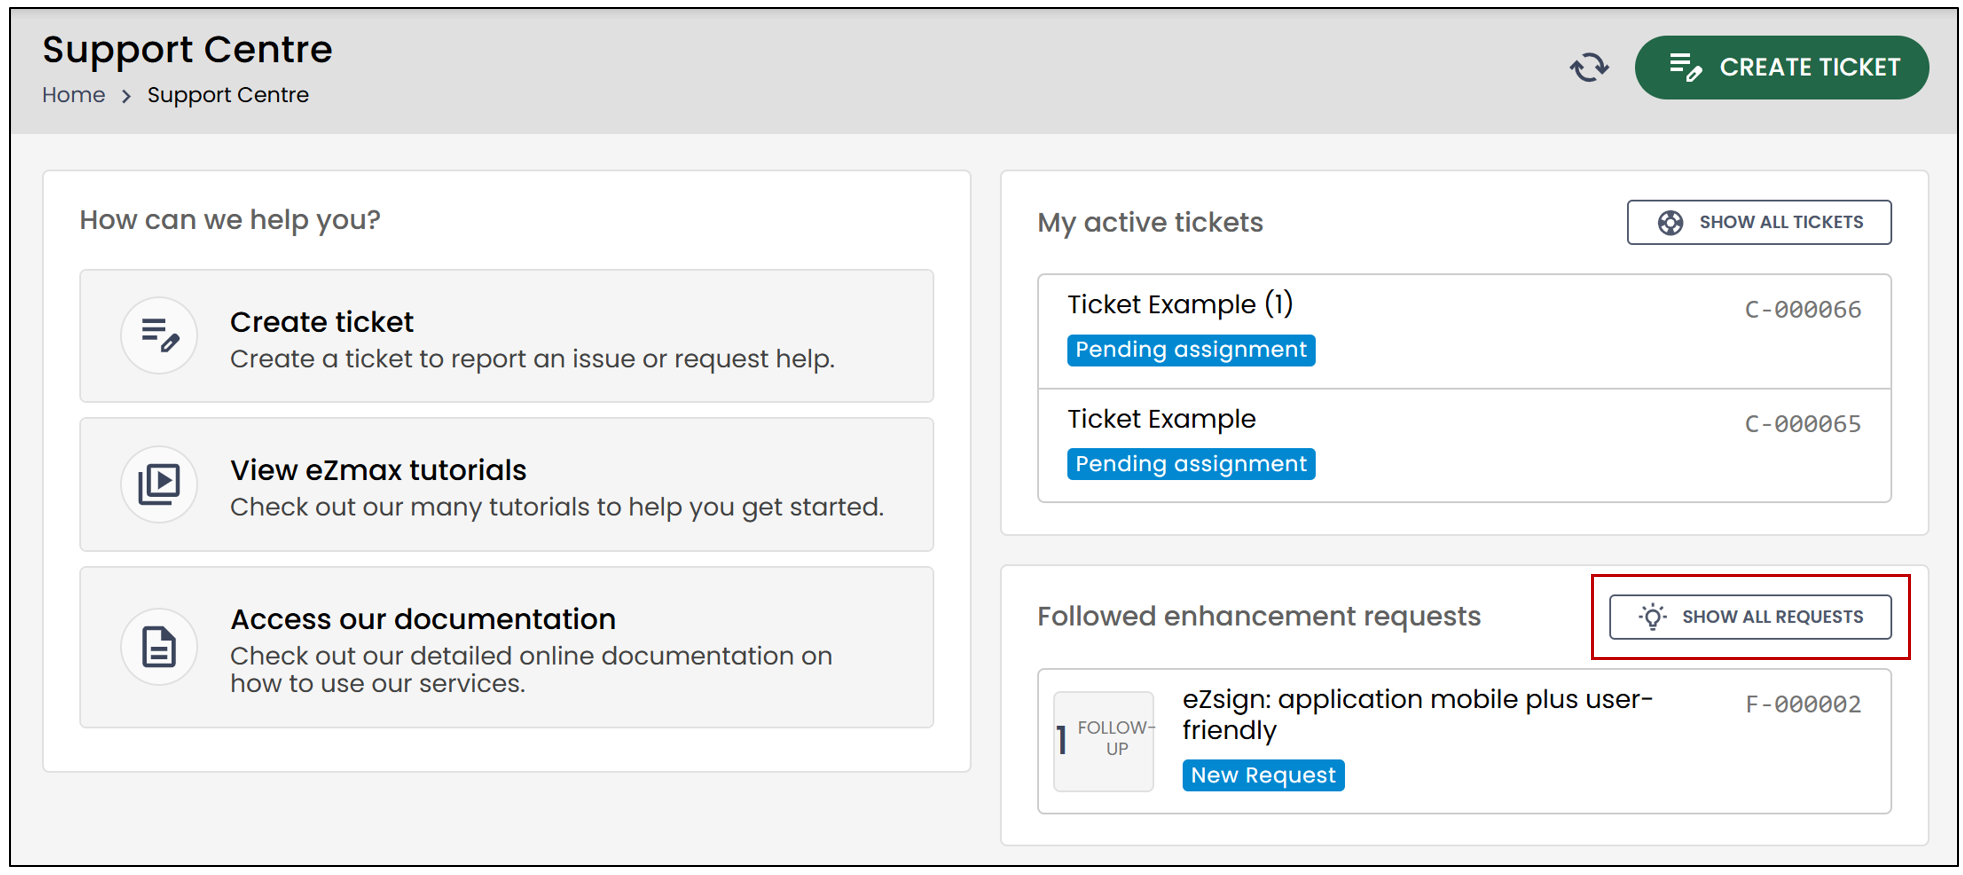Open ticket C-000065 Ticket Example
Screen dimensions: 1963x875
pyautogui.click(x=1464, y=445)
